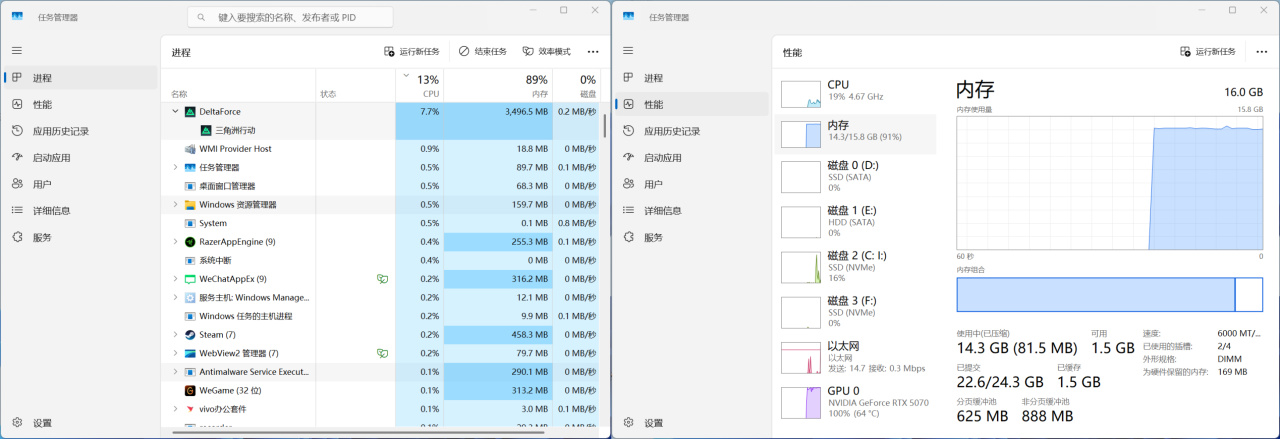
Task: Open 启动应用 in the right window sidebar
Action: click(x=691, y=158)
